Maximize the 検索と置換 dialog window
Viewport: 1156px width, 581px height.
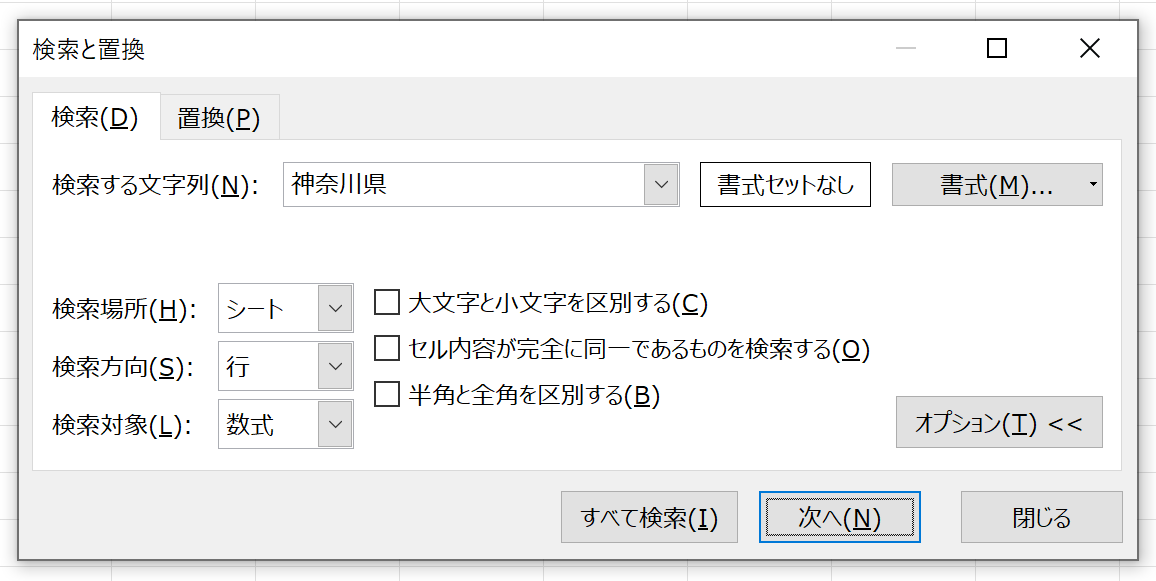(x=997, y=49)
